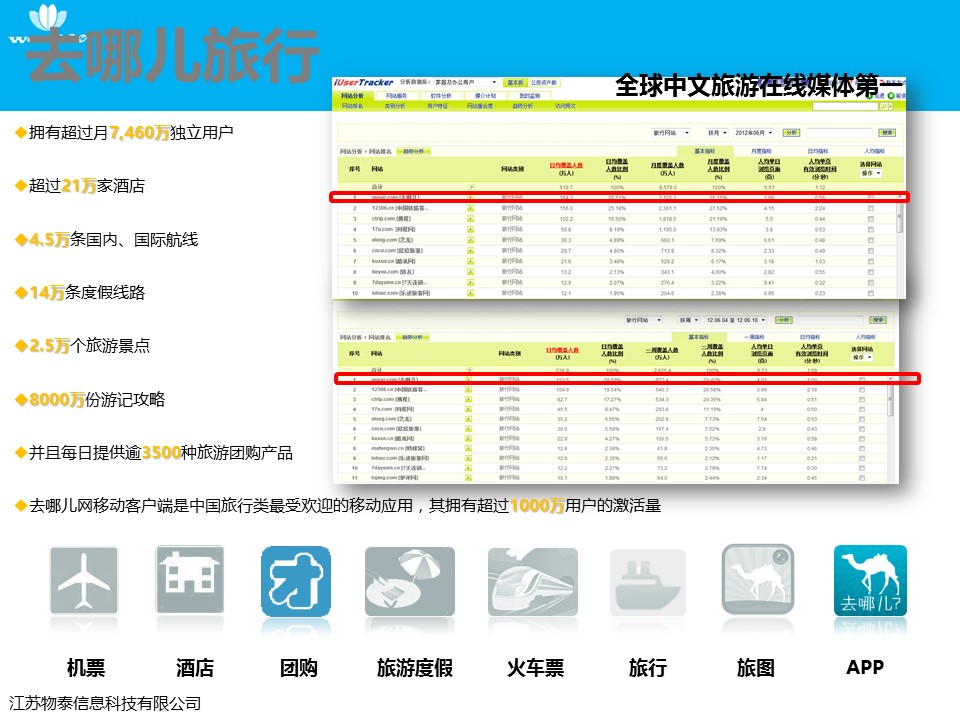Open trend chart icon for 7daysinn.cn in monthly table
Viewport: 960px width, 720px height.
tap(470, 283)
